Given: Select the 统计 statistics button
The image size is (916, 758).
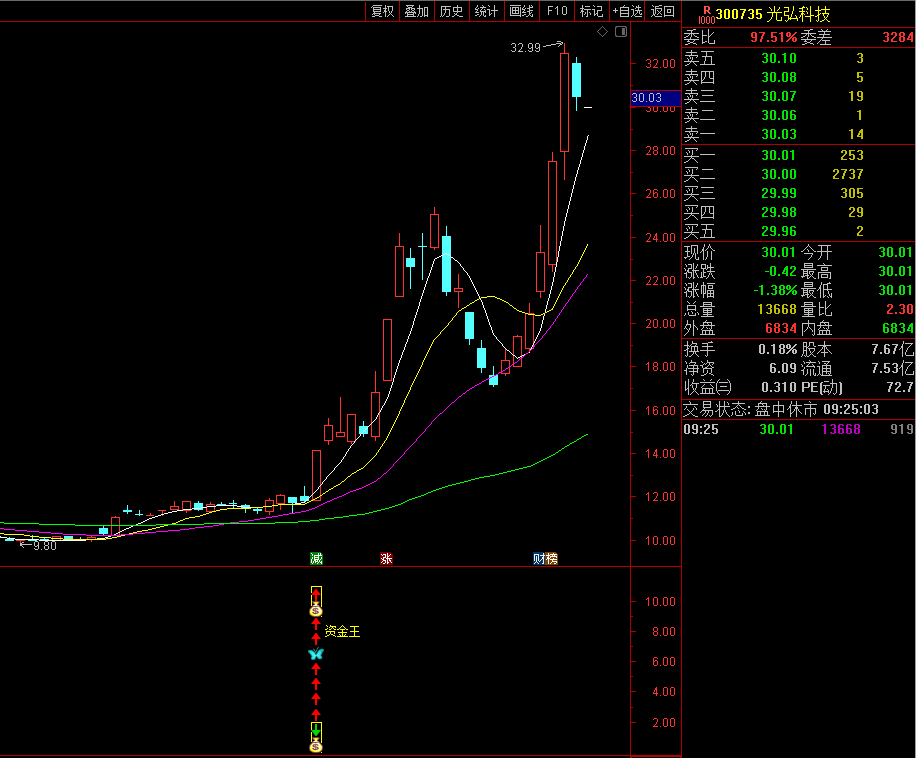Looking at the screenshot, I should point(486,11).
